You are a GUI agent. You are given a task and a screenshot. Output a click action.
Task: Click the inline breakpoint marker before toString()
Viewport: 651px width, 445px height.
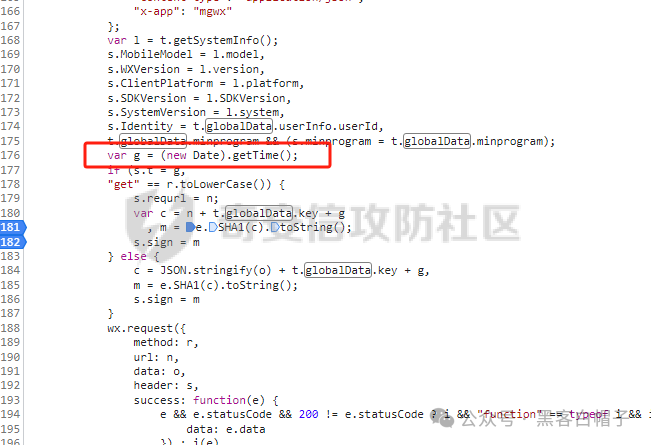click(275, 227)
